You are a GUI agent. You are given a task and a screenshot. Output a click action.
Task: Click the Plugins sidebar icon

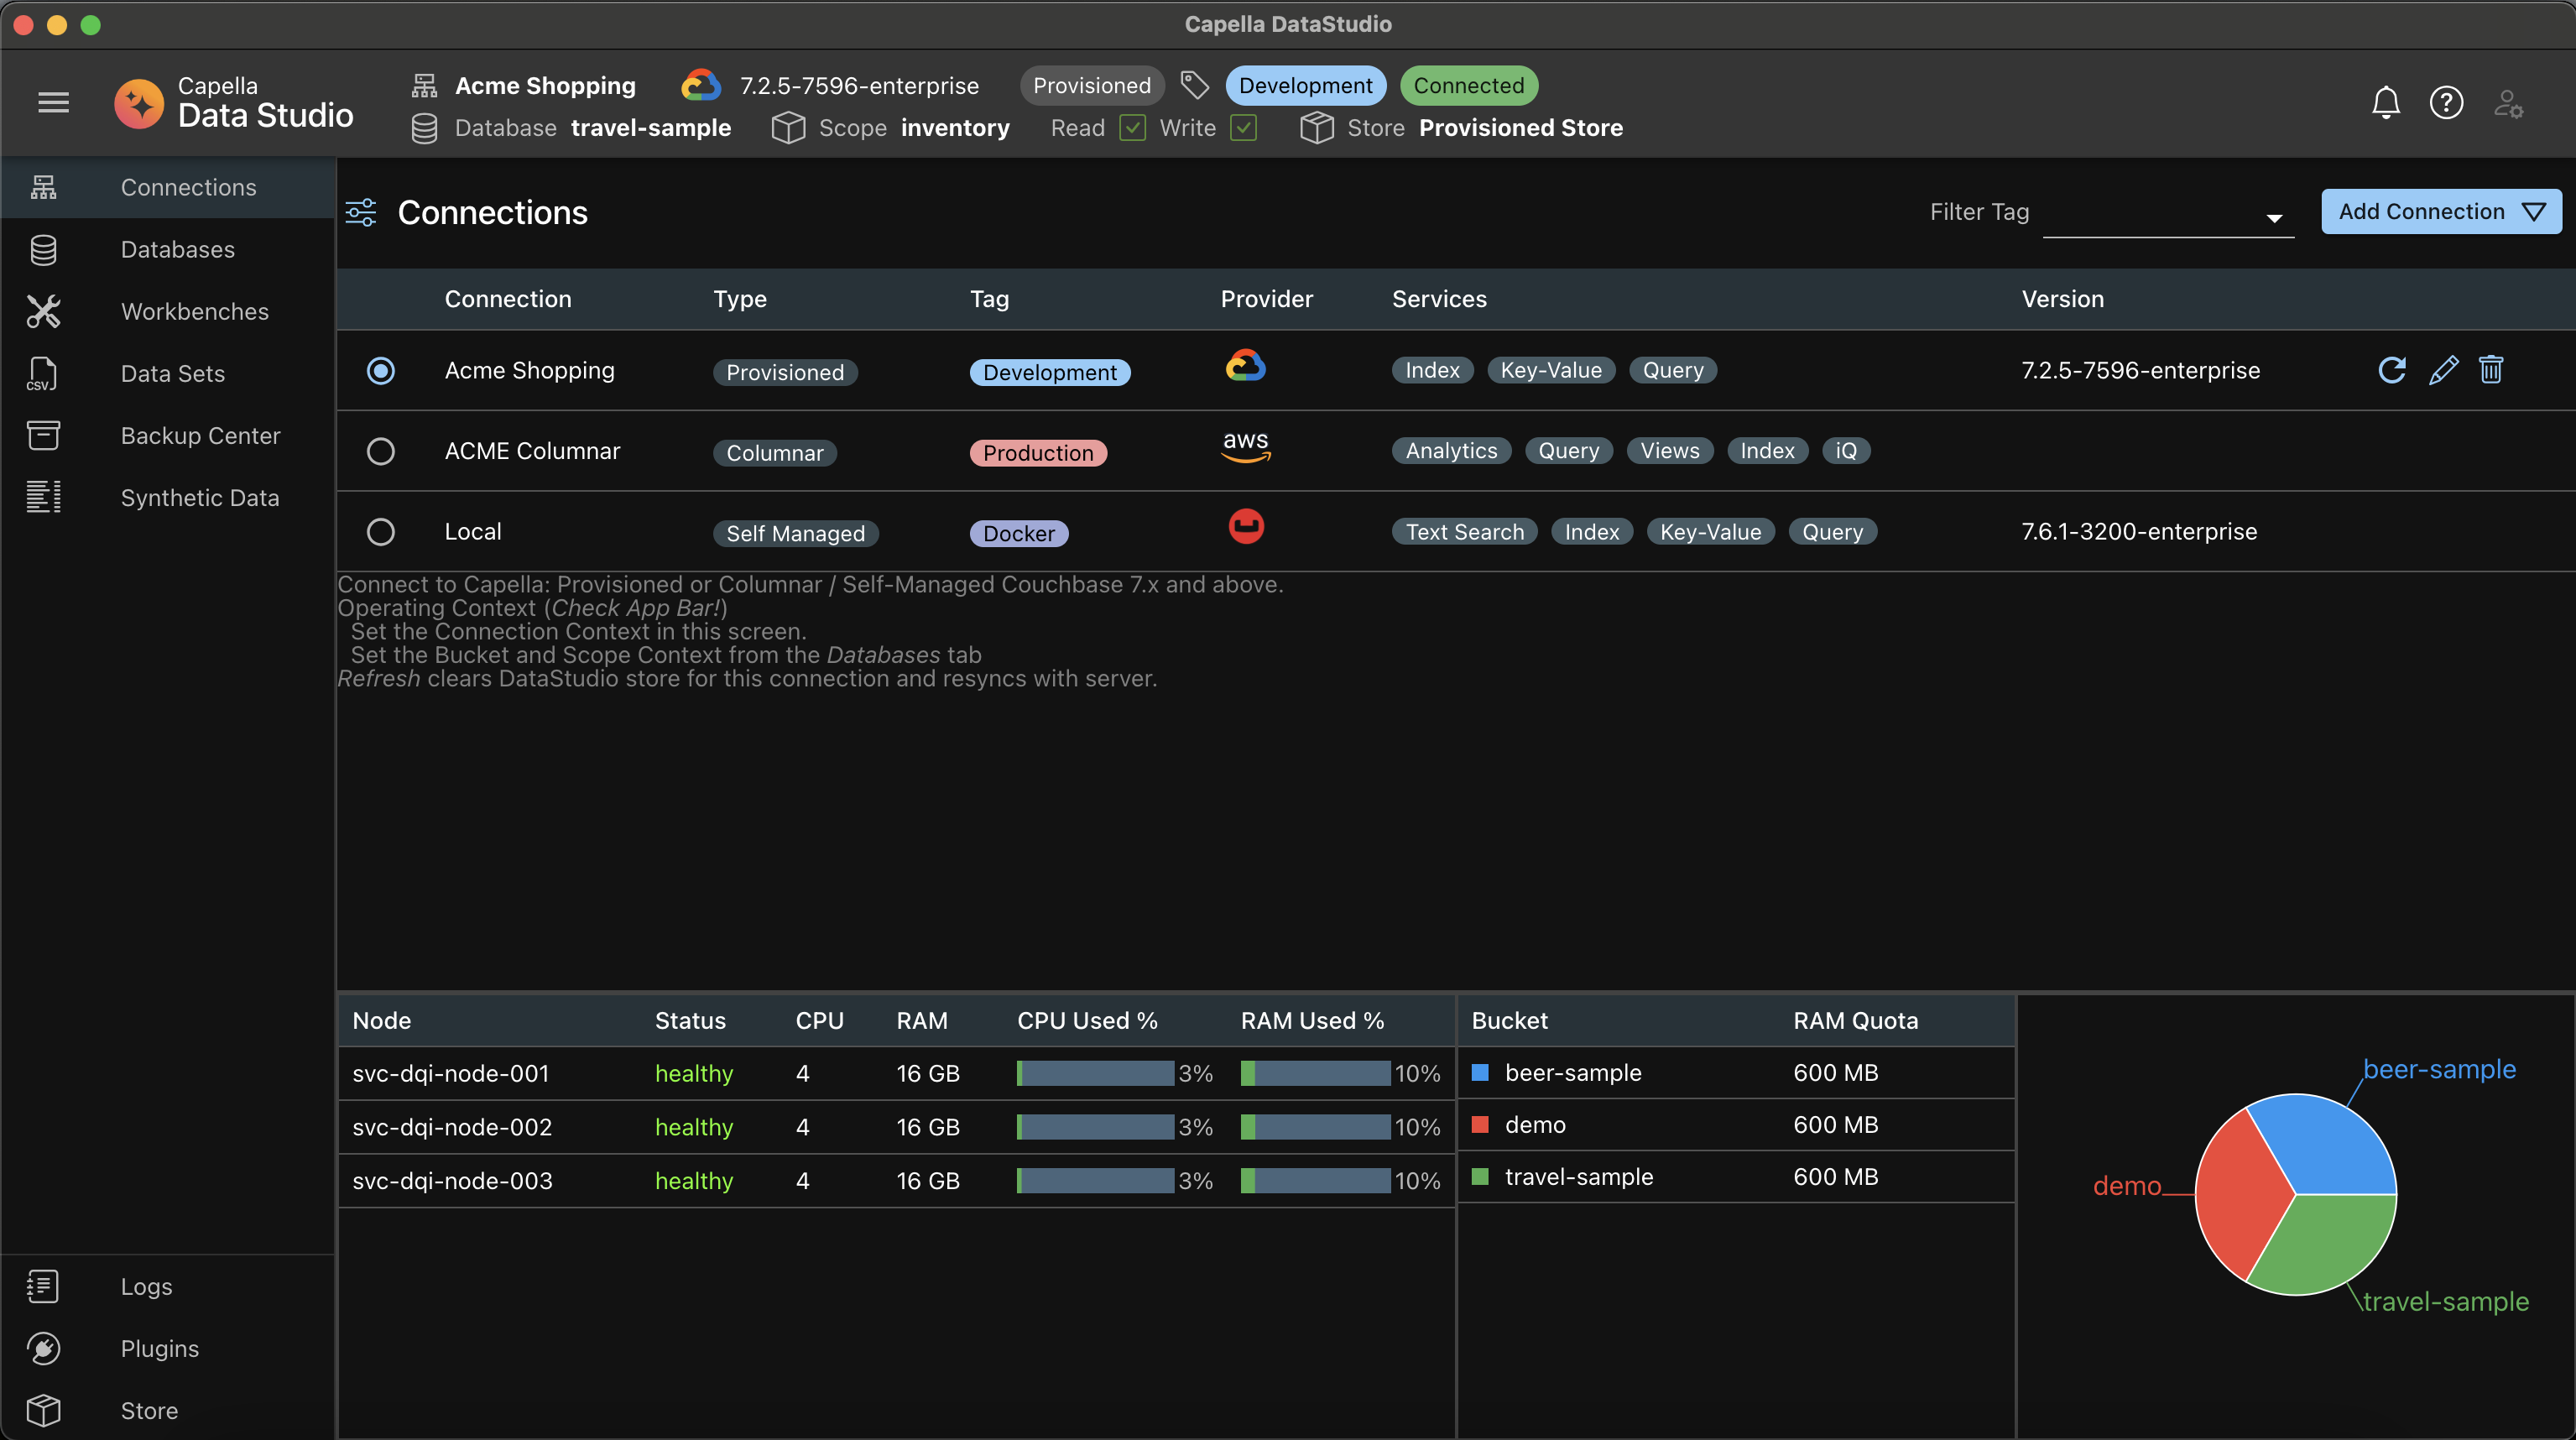point(43,1348)
